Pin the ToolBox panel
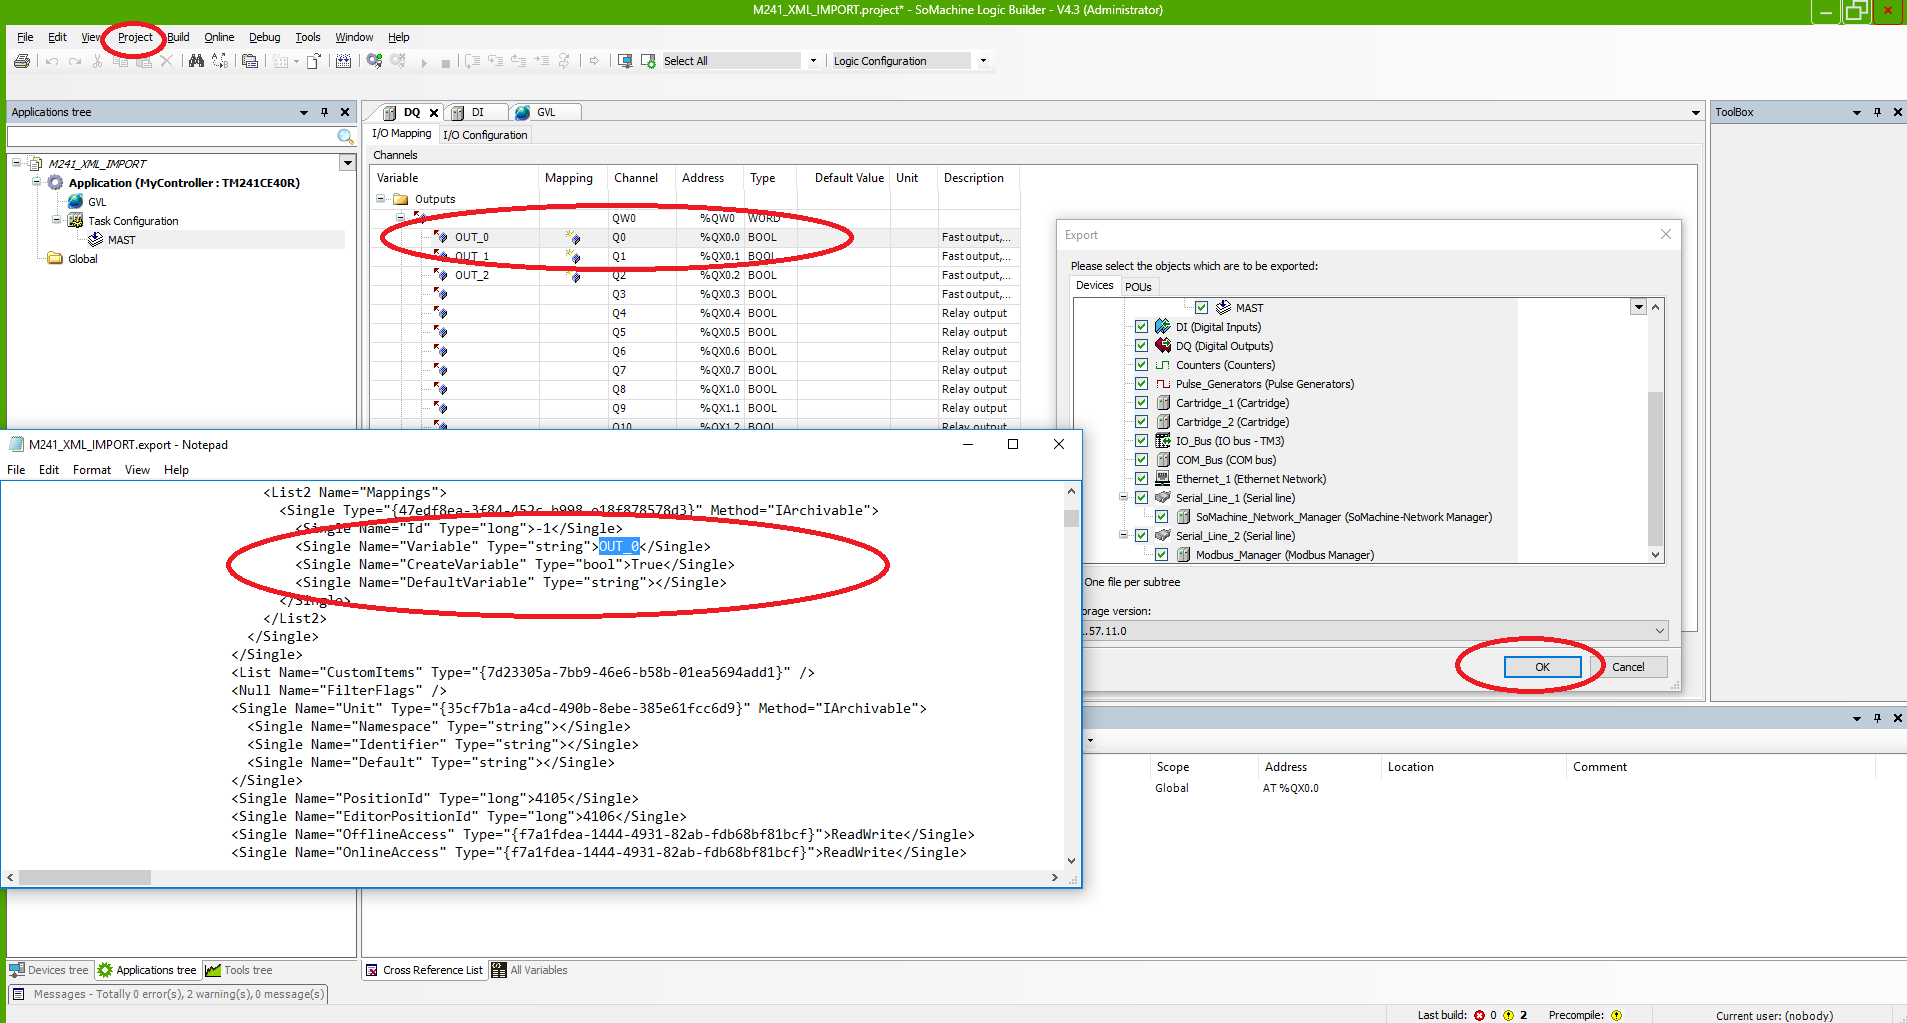 tap(1877, 112)
